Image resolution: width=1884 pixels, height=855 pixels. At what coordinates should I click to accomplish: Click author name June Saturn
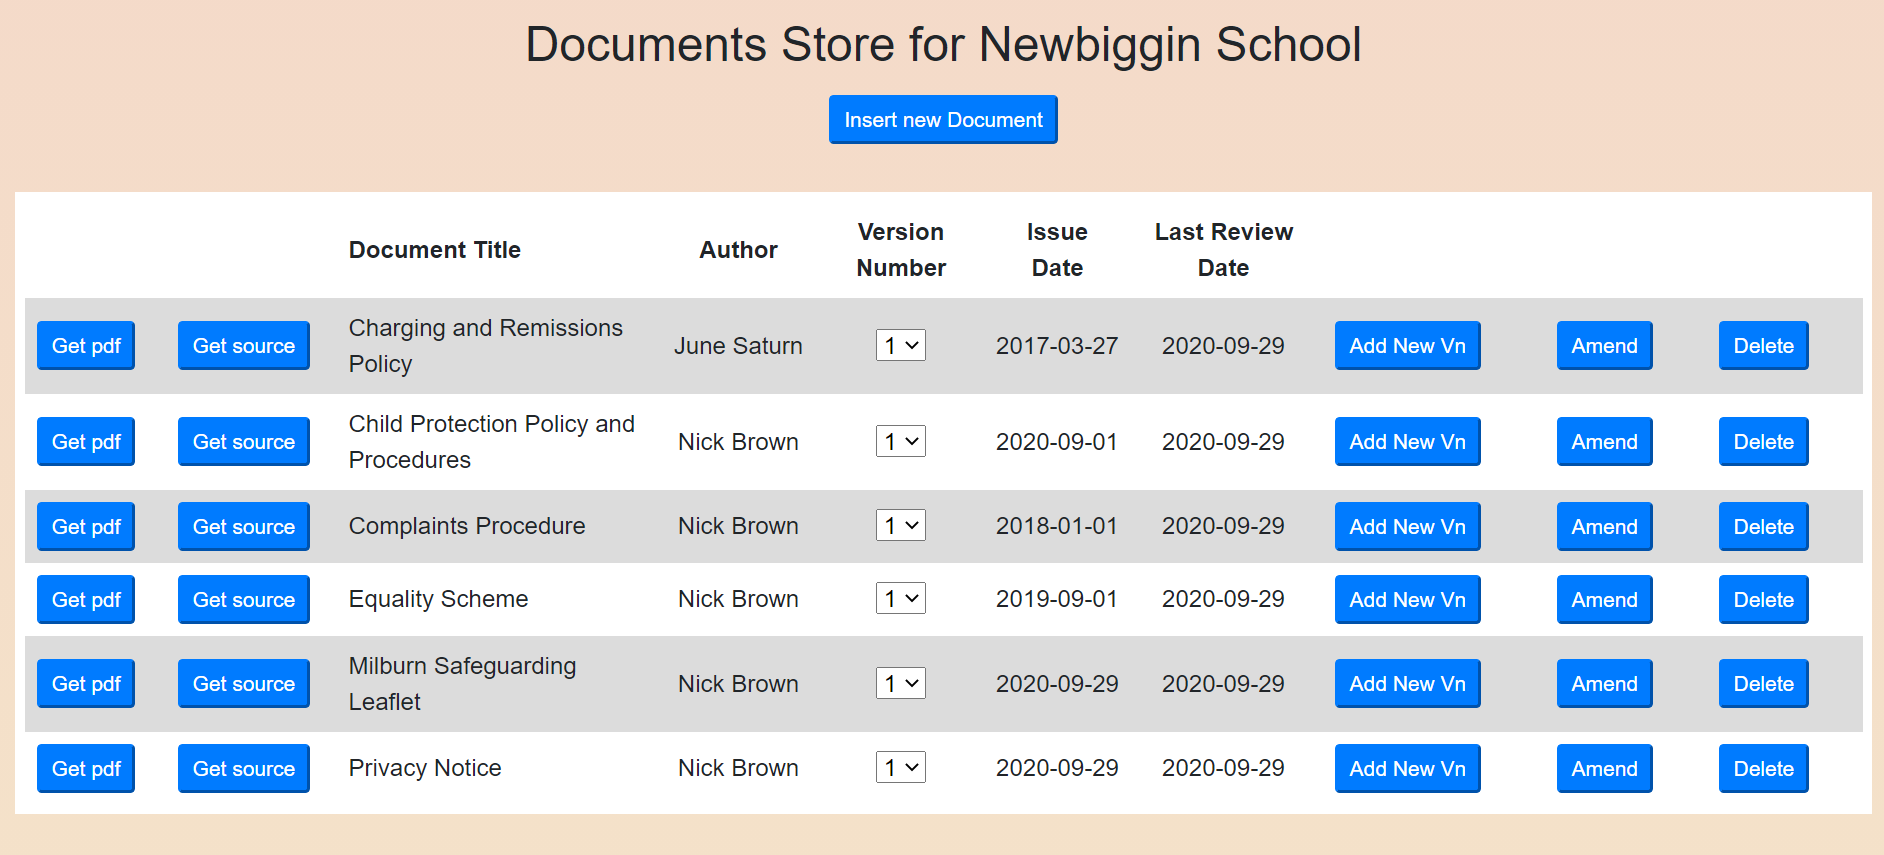pos(738,346)
